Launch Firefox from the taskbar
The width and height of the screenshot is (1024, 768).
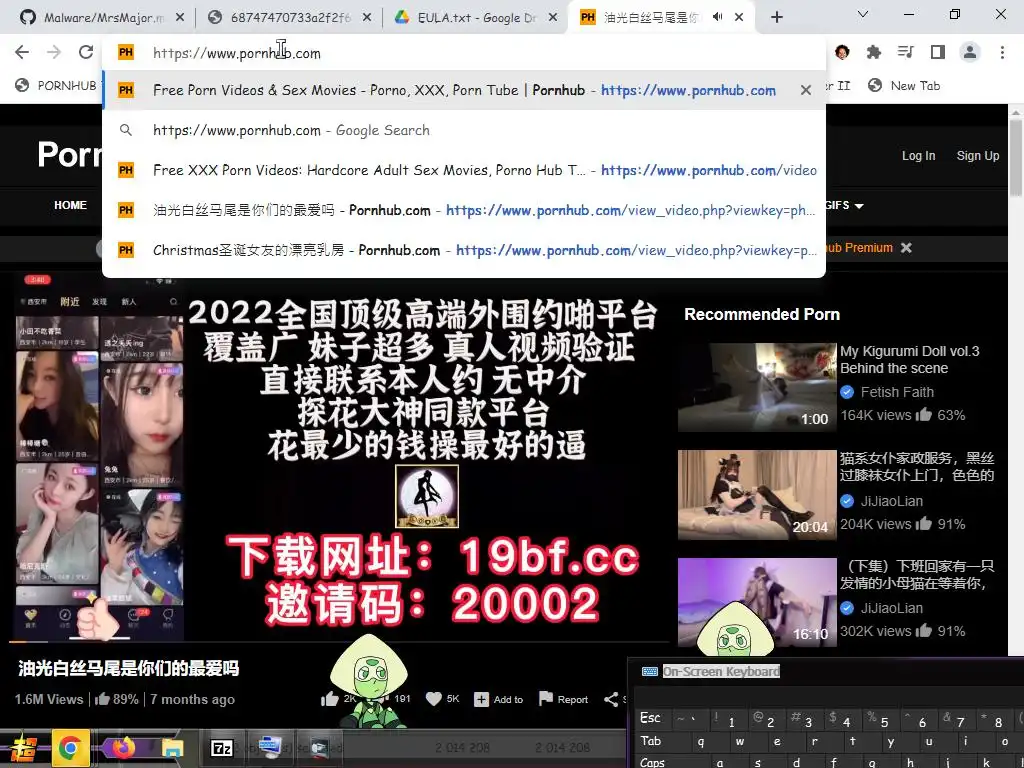coord(121,748)
